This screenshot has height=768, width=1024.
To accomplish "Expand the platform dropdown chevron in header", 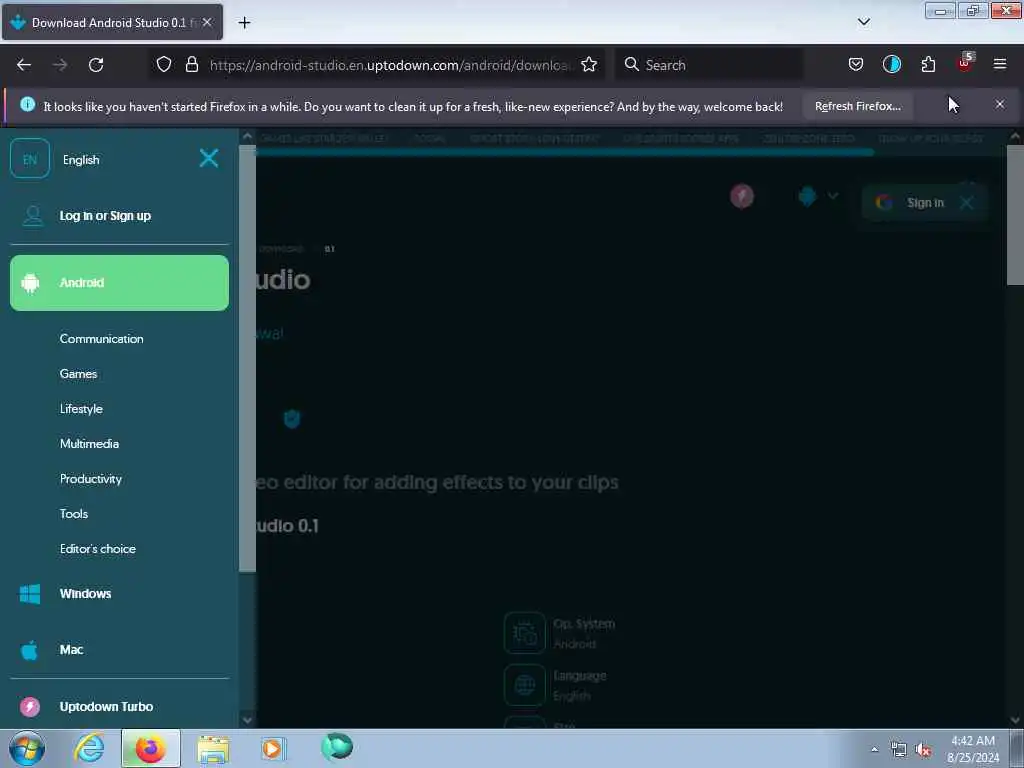I will 833,196.
